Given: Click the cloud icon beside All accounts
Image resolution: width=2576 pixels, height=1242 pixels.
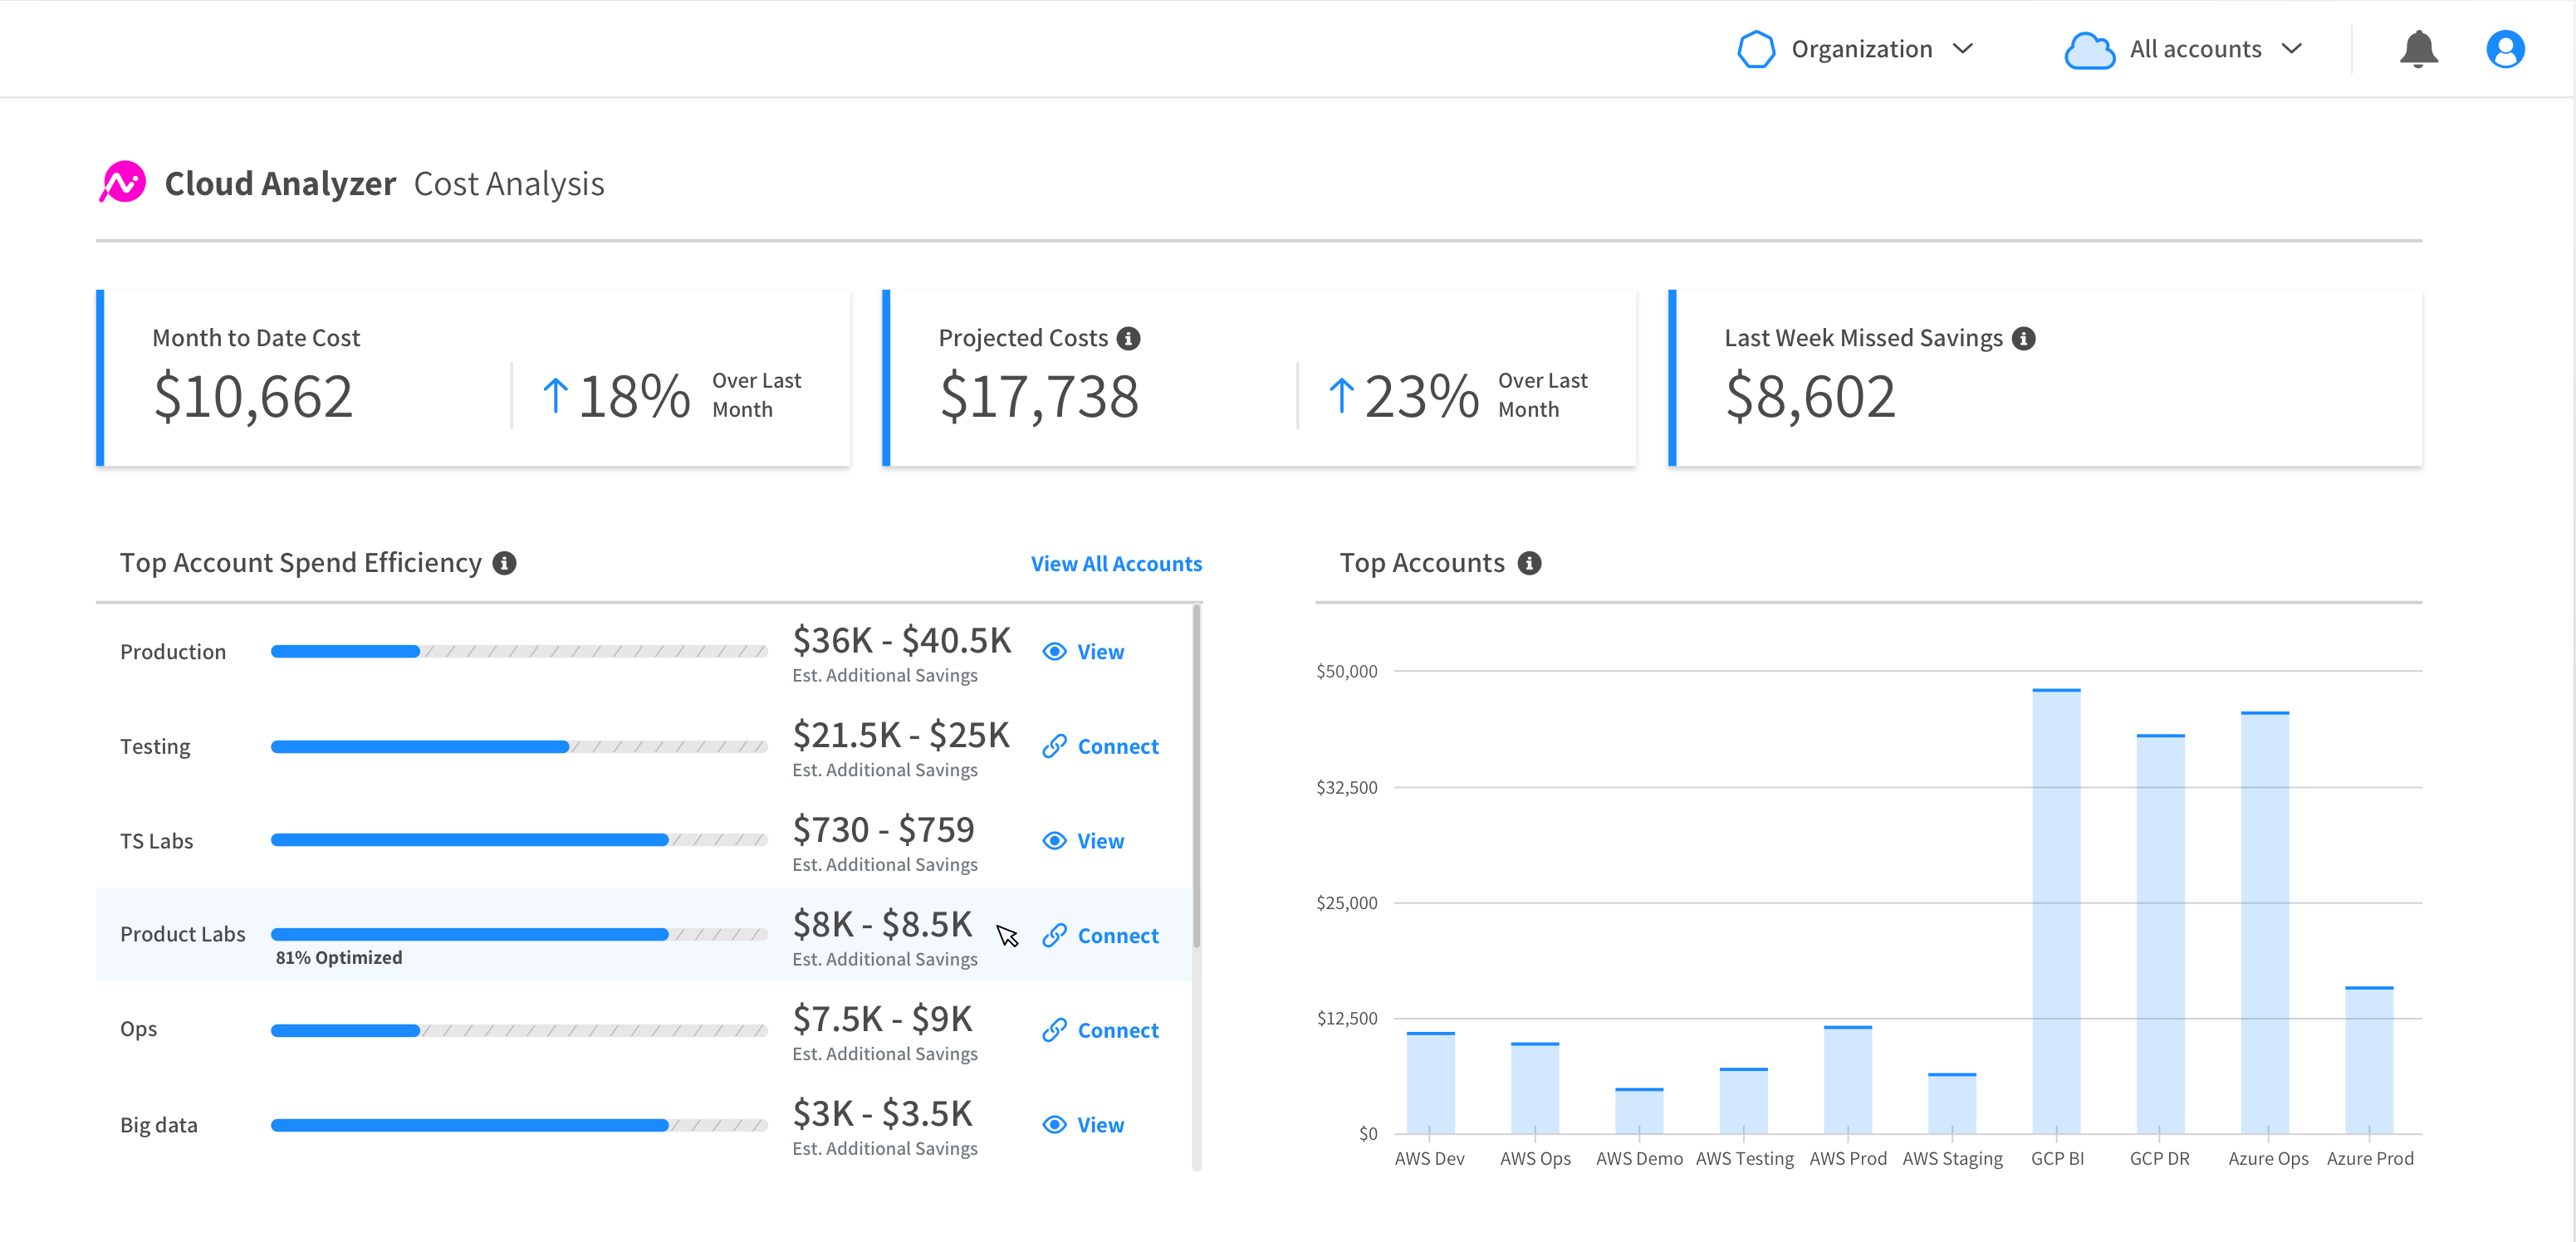Looking at the screenshot, I should click(x=2089, y=48).
